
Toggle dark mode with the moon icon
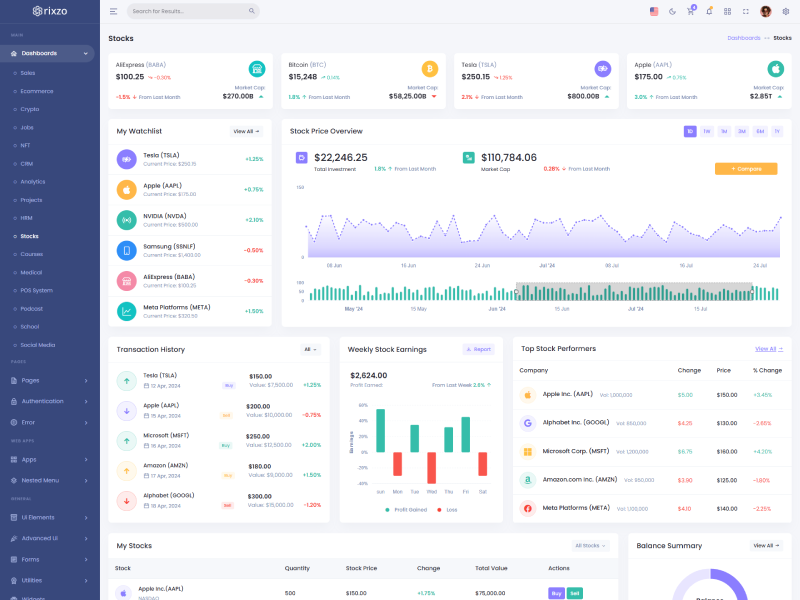coord(672,11)
